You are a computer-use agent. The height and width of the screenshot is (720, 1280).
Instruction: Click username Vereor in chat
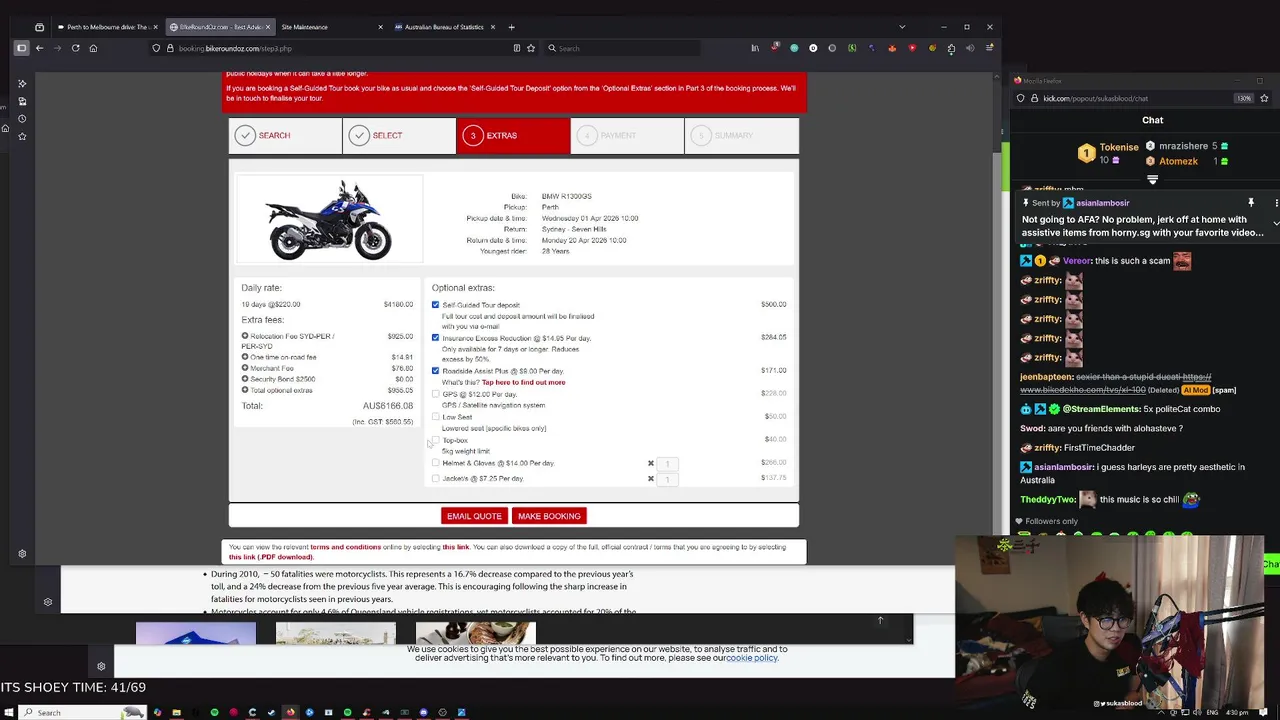click(1077, 261)
